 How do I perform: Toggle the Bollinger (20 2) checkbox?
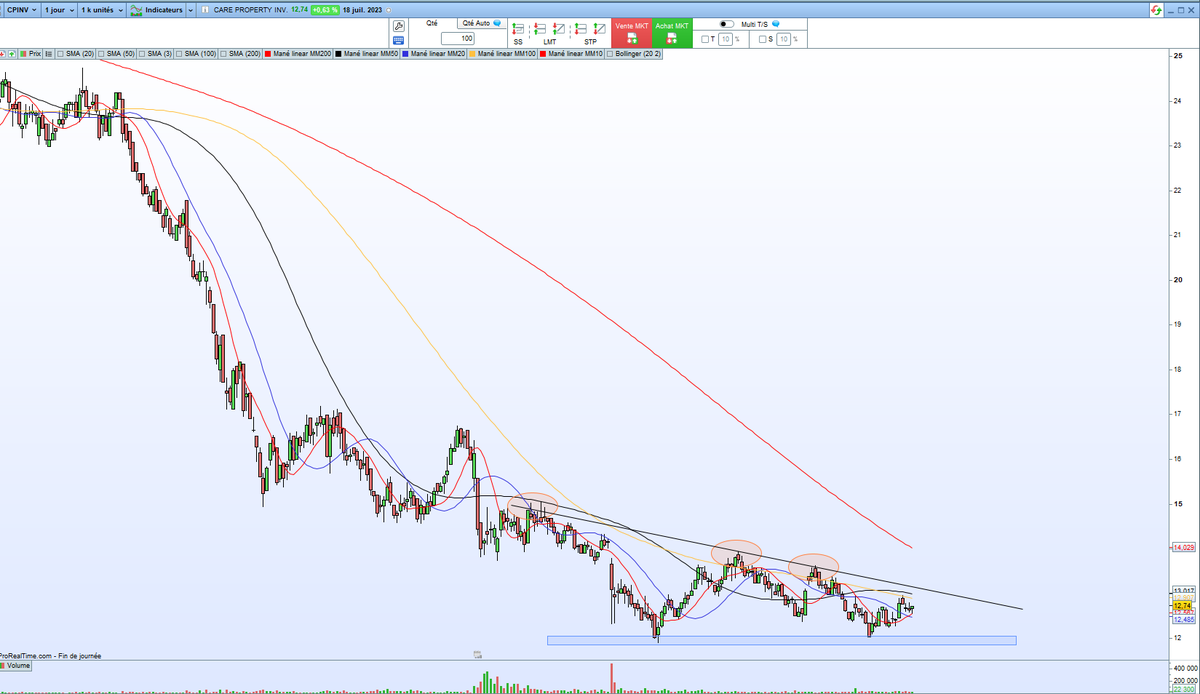coord(609,54)
